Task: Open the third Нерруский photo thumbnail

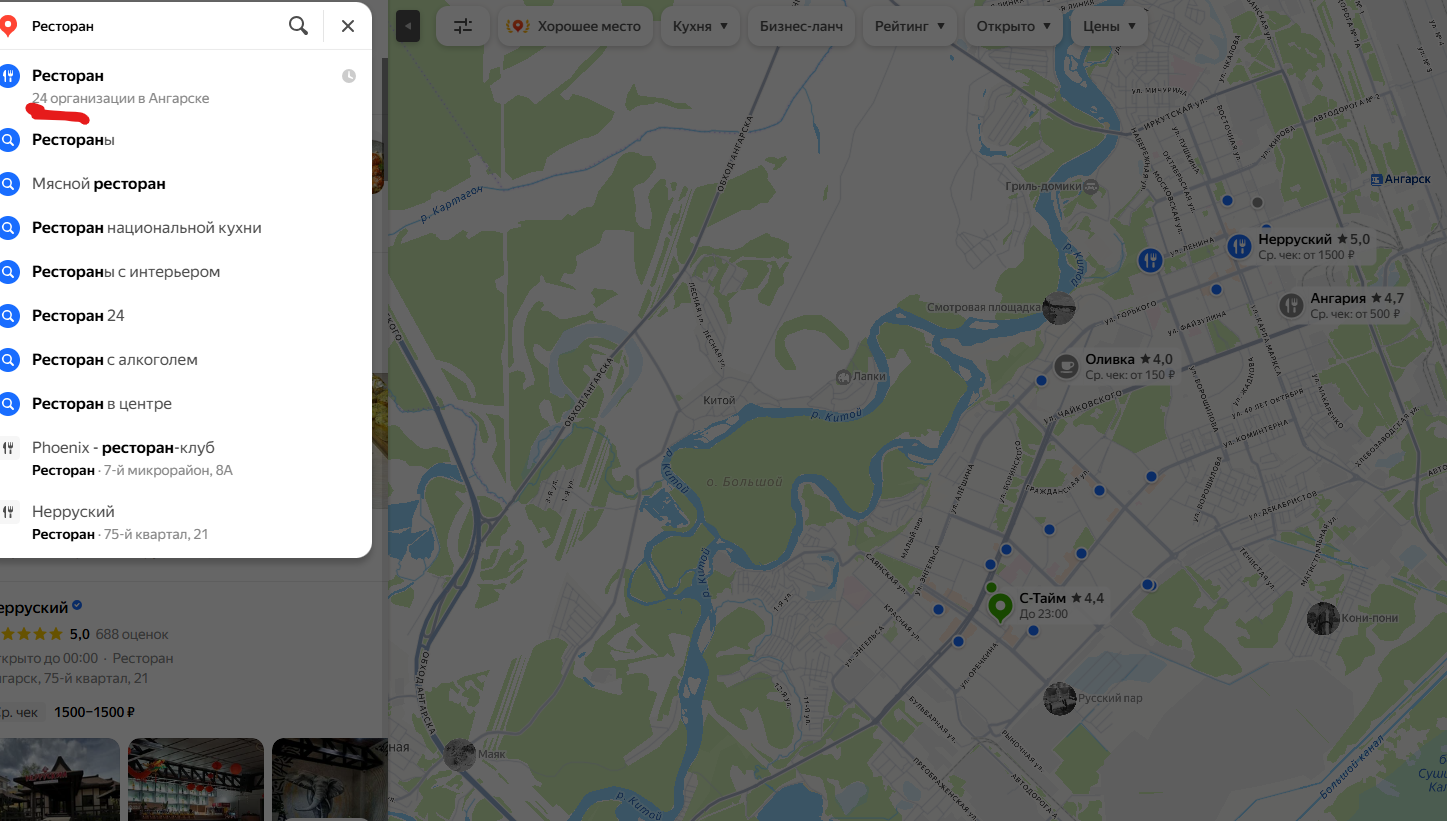Action: pos(330,779)
